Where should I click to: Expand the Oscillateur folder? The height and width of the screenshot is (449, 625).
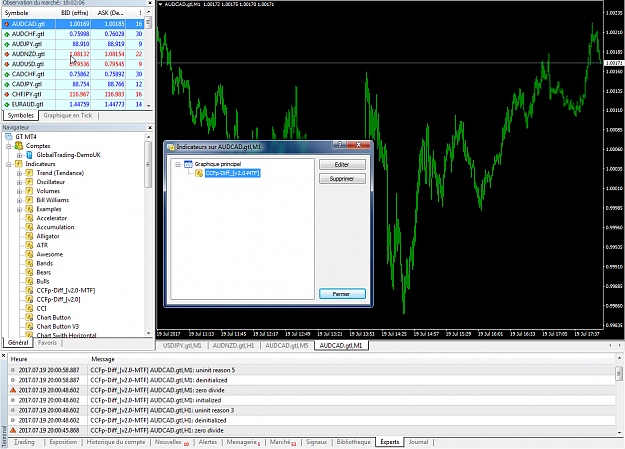(19, 182)
